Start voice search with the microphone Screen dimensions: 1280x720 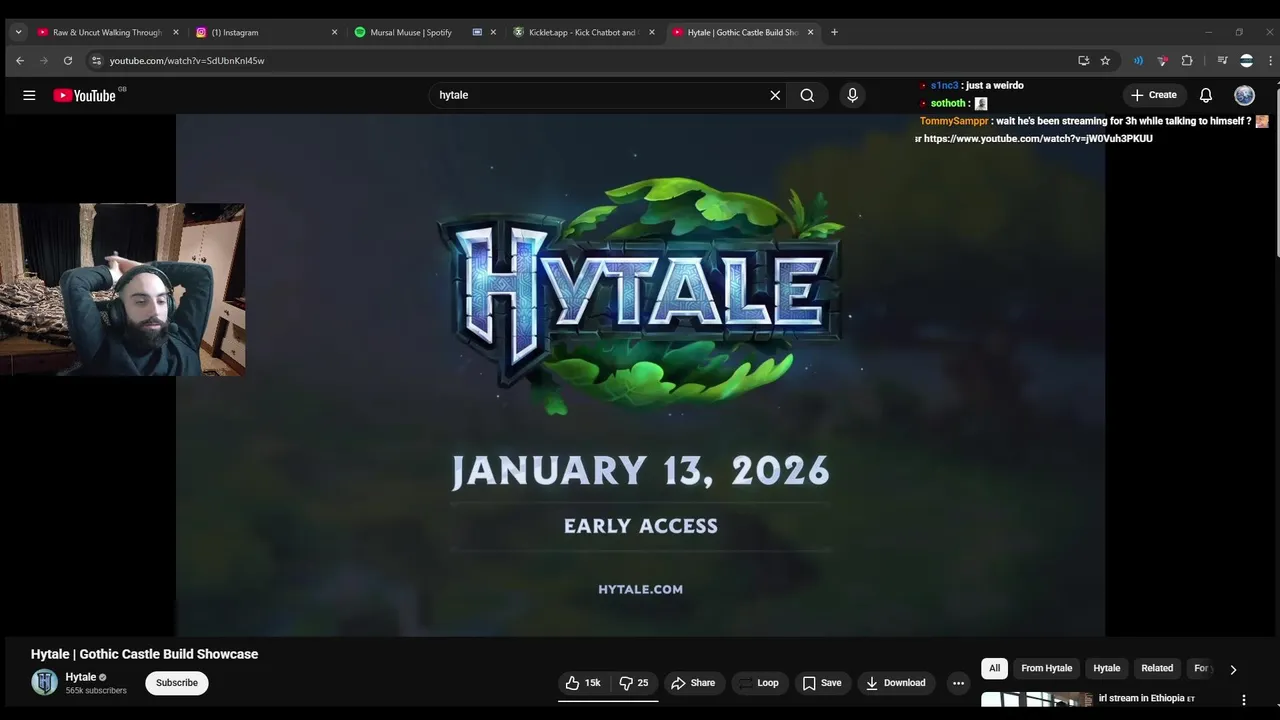coord(852,95)
